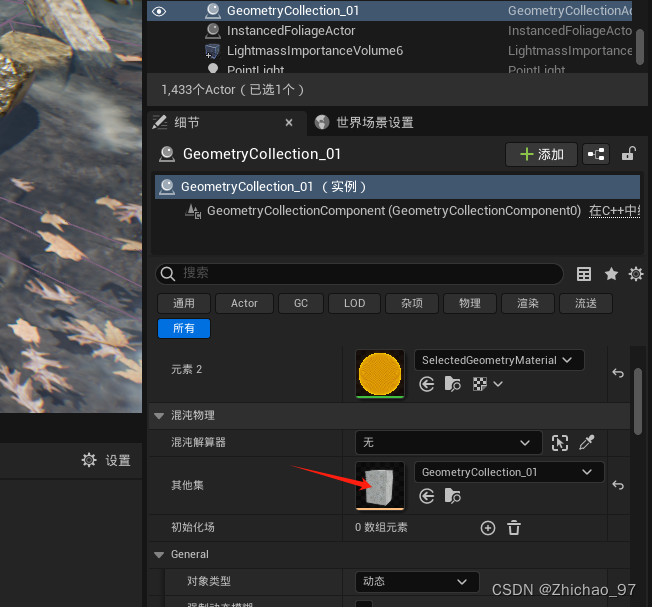Click the 其他集 geometry collection thumbnail
This screenshot has height=607, width=652.
tap(380, 486)
